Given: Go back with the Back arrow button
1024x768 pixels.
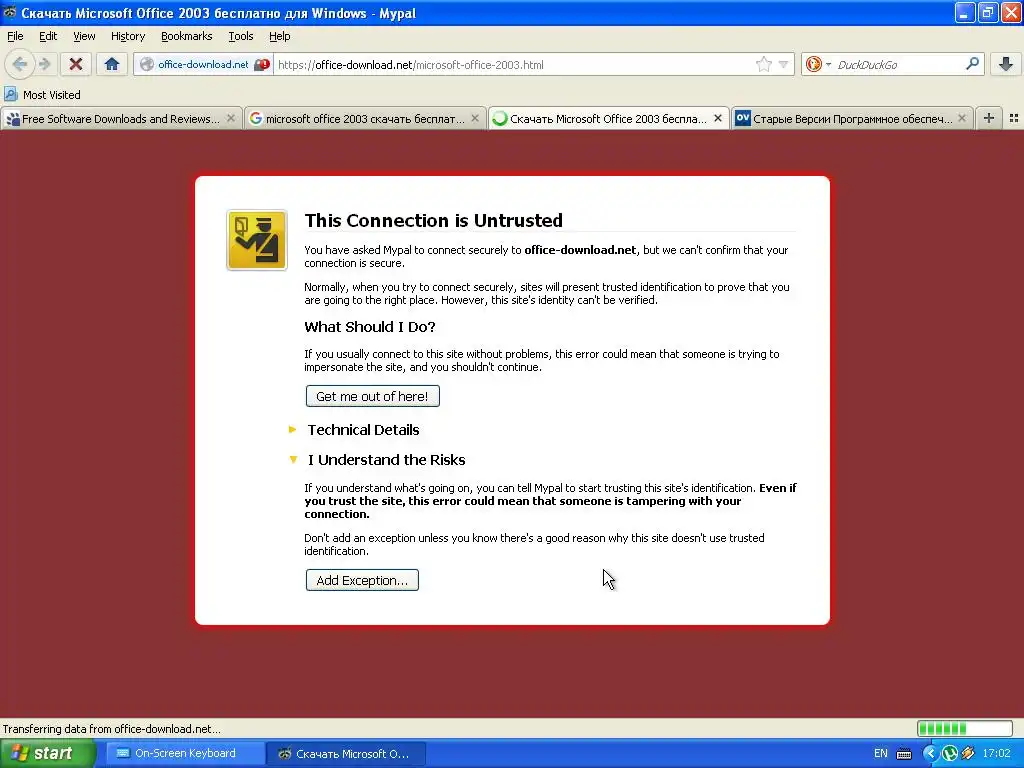Looking at the screenshot, I should (x=20, y=64).
